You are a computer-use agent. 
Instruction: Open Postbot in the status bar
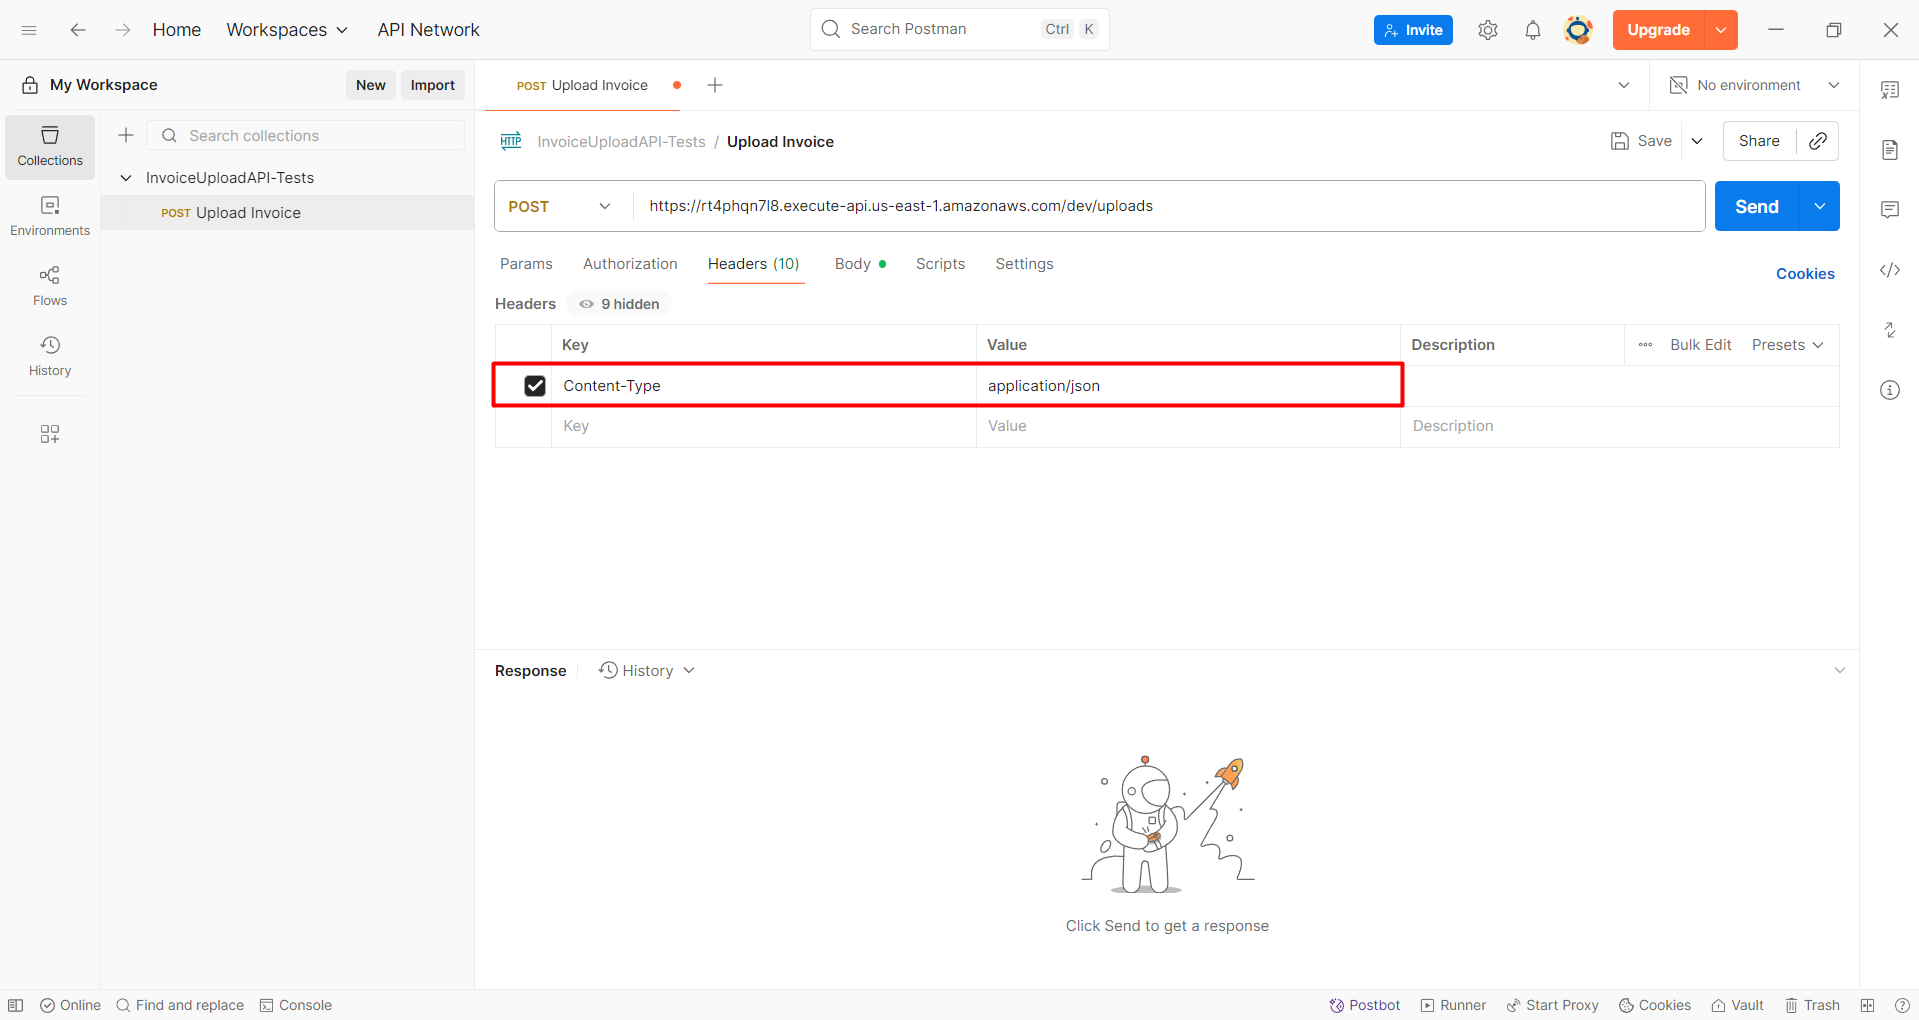pos(1364,1005)
